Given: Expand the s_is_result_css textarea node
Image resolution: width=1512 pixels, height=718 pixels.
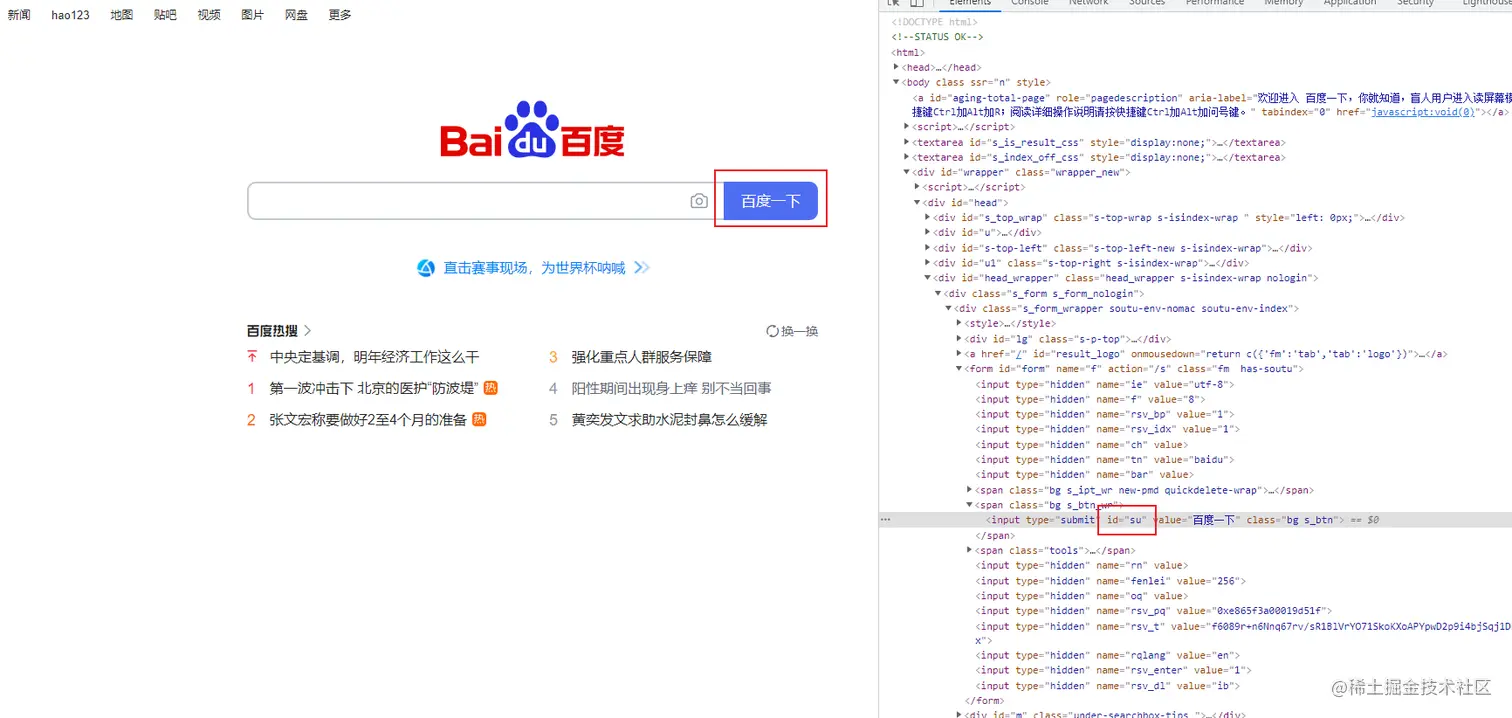Looking at the screenshot, I should click(907, 142).
